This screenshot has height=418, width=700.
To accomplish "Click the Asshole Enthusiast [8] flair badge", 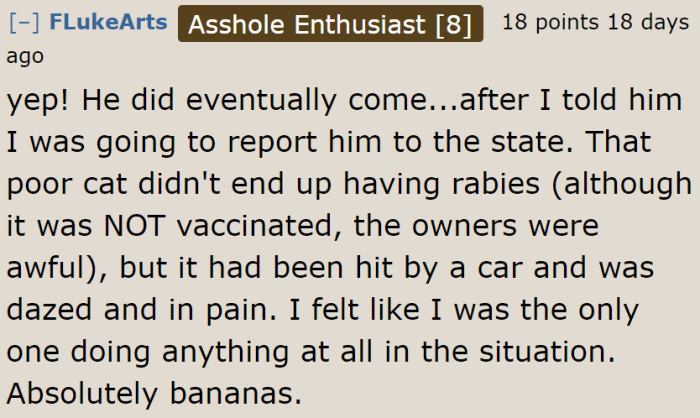I will [x=330, y=23].
